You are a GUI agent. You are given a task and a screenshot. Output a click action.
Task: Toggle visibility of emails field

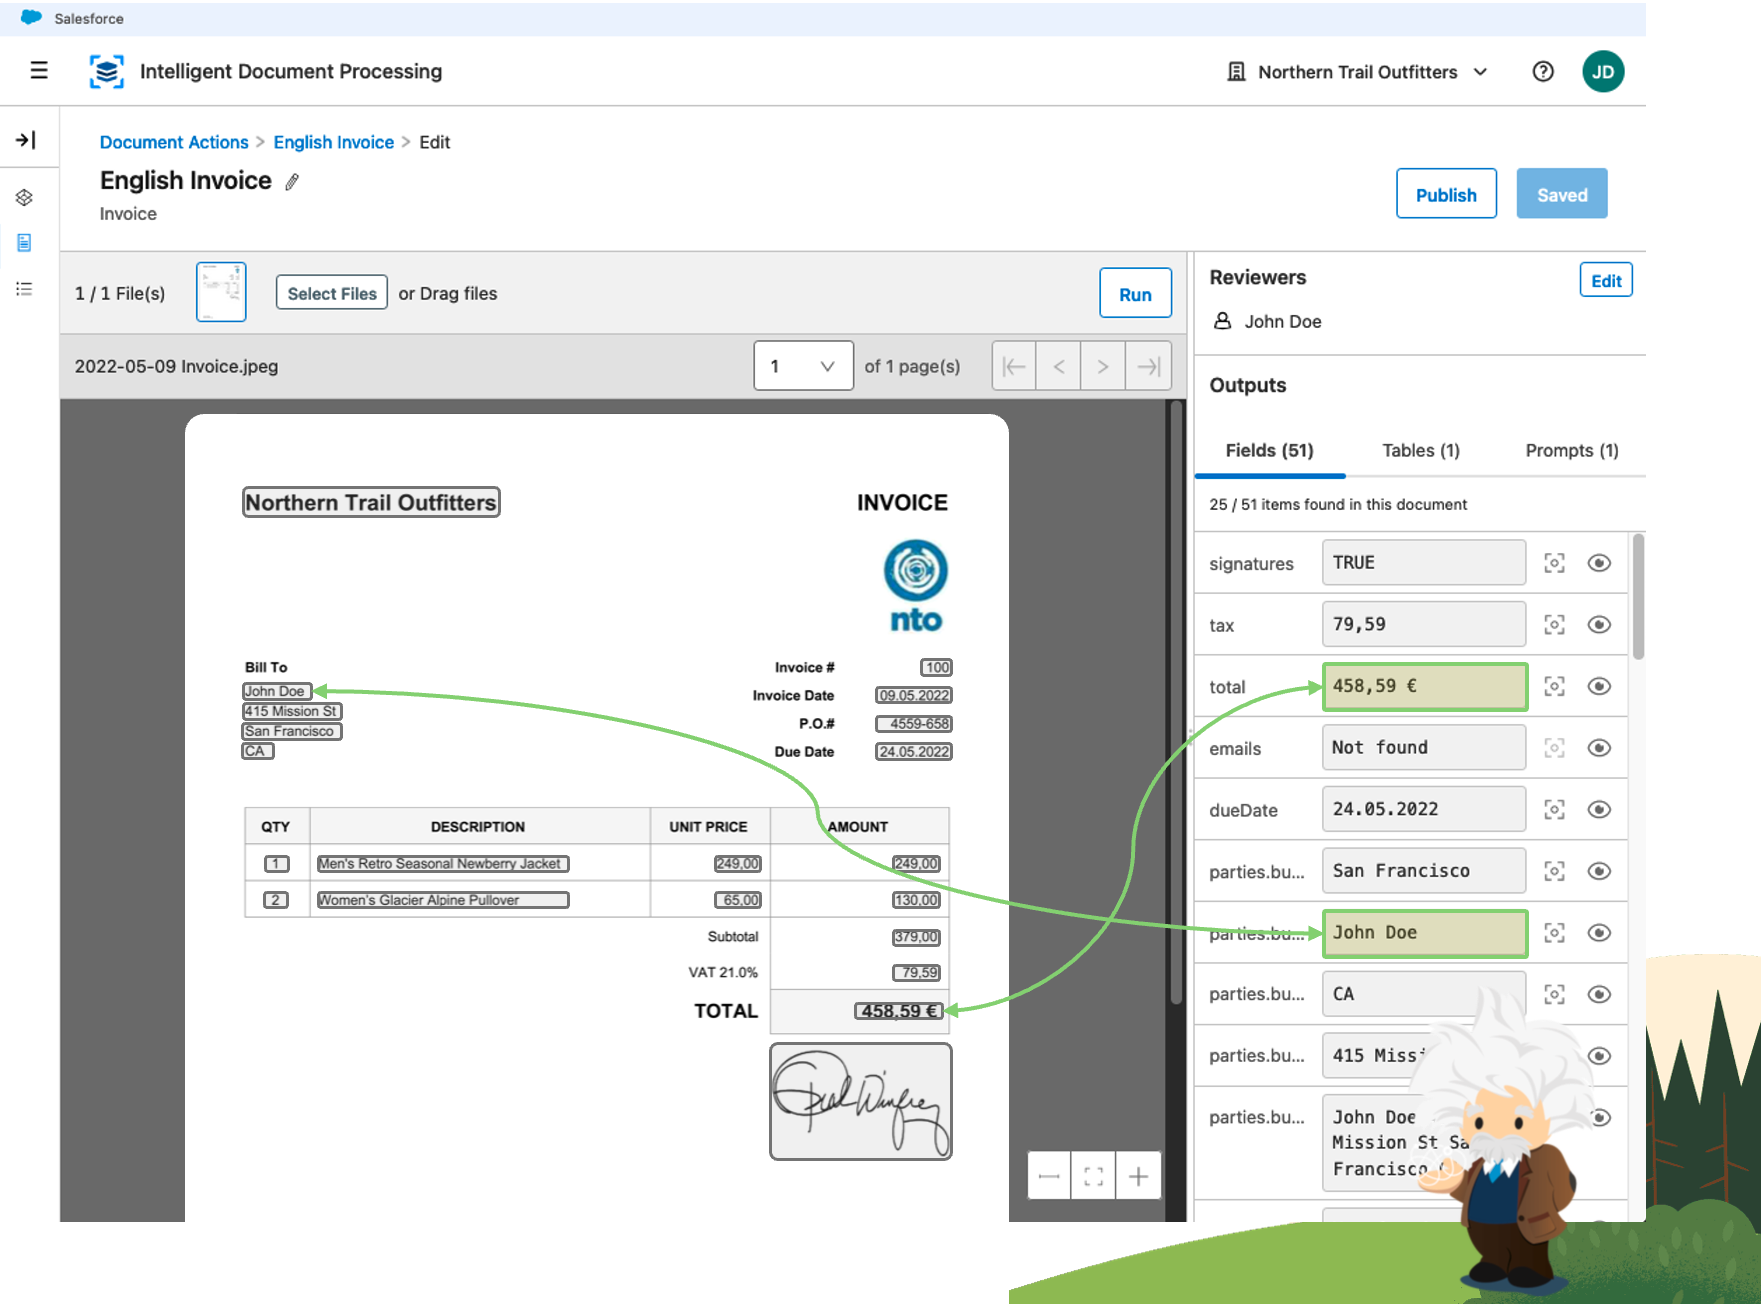point(1599,748)
